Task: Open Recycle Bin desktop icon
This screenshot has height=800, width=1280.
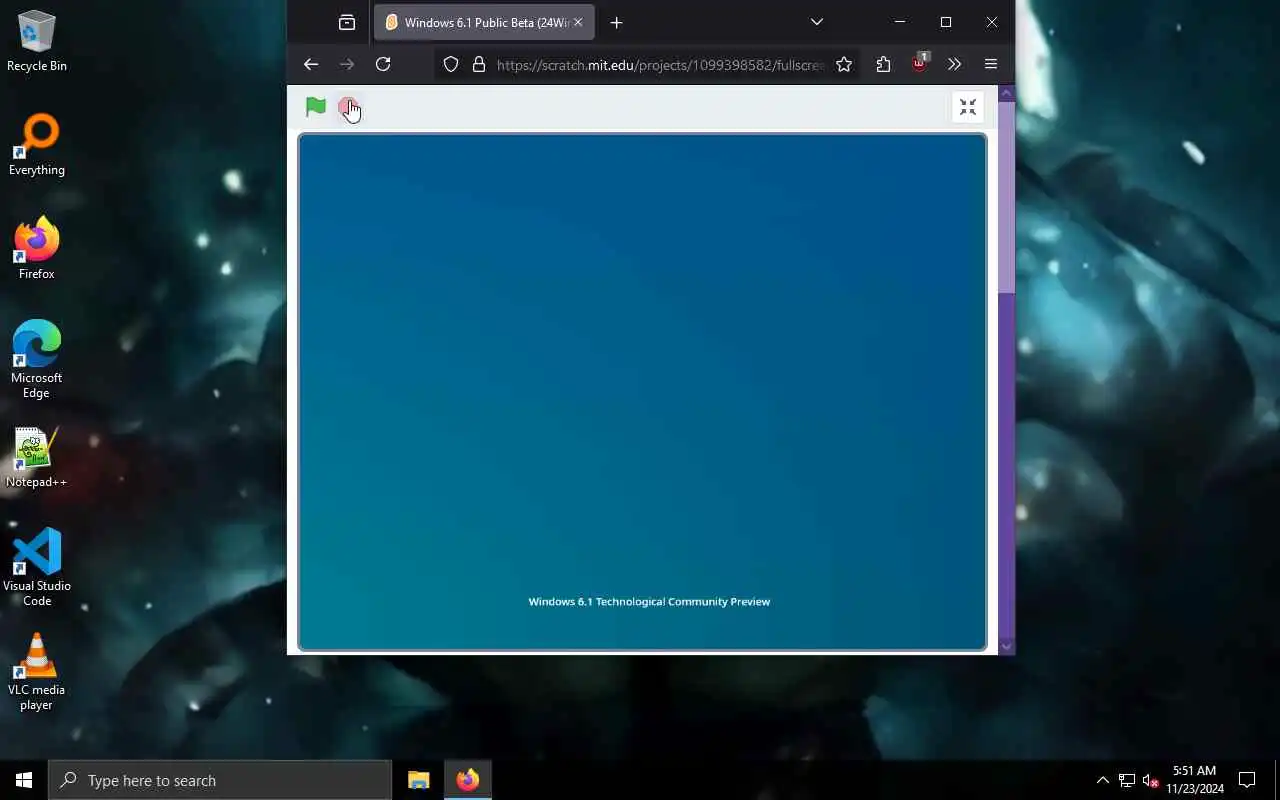Action: point(37,41)
